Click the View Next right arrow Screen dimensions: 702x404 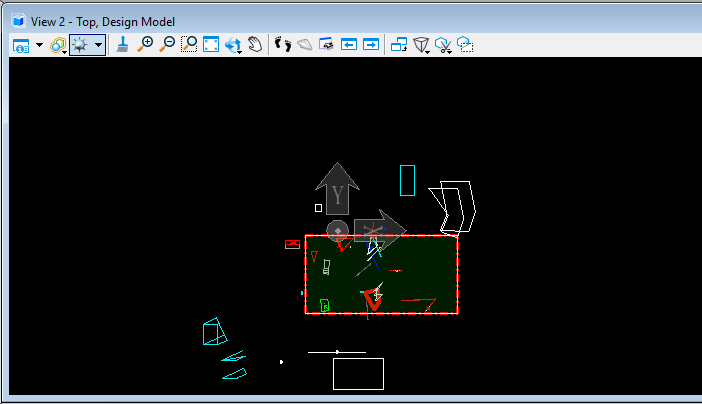click(x=371, y=45)
